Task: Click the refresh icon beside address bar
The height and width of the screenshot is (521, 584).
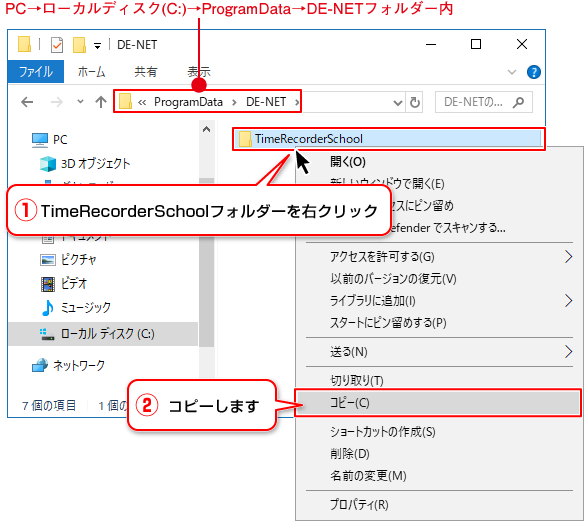Action: (x=415, y=102)
